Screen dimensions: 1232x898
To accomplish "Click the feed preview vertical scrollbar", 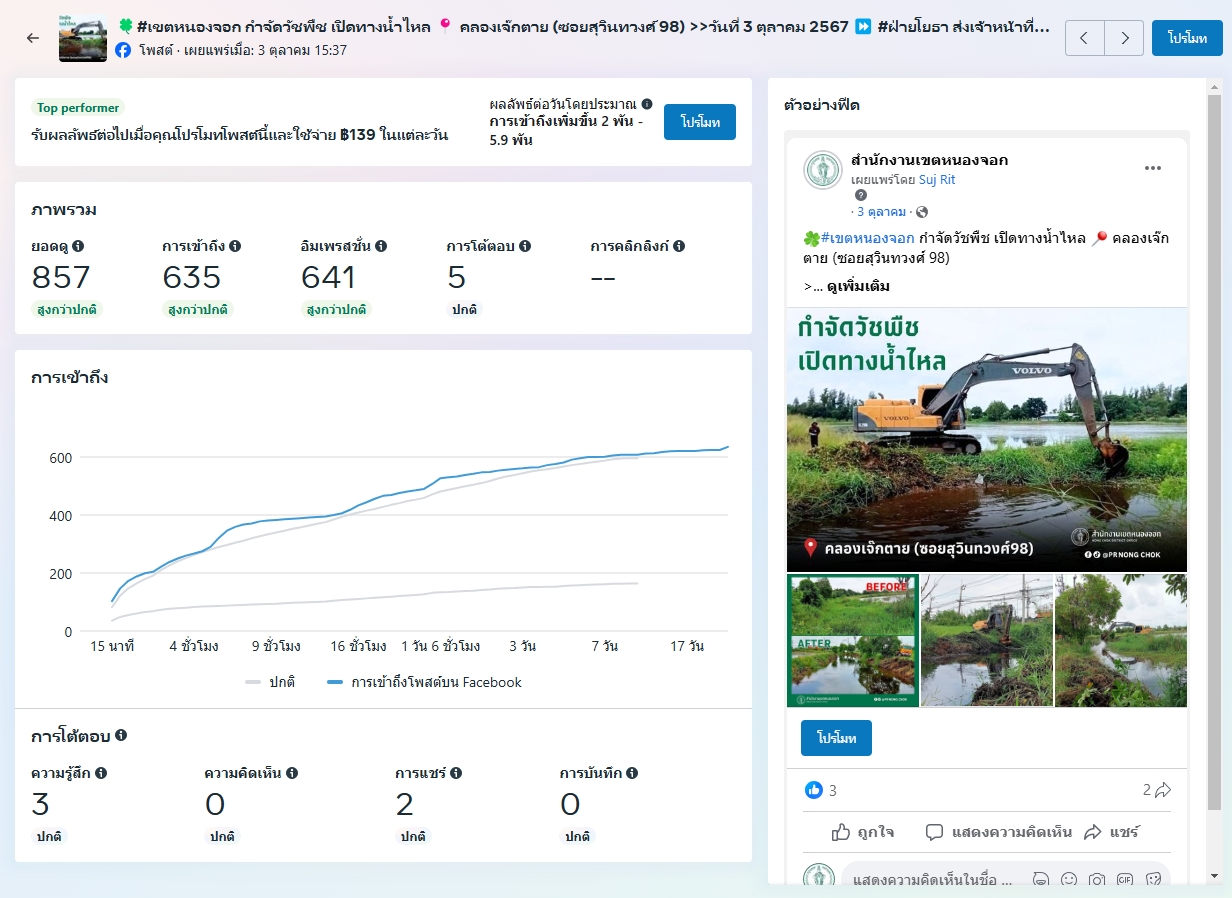I will pos(1214,450).
